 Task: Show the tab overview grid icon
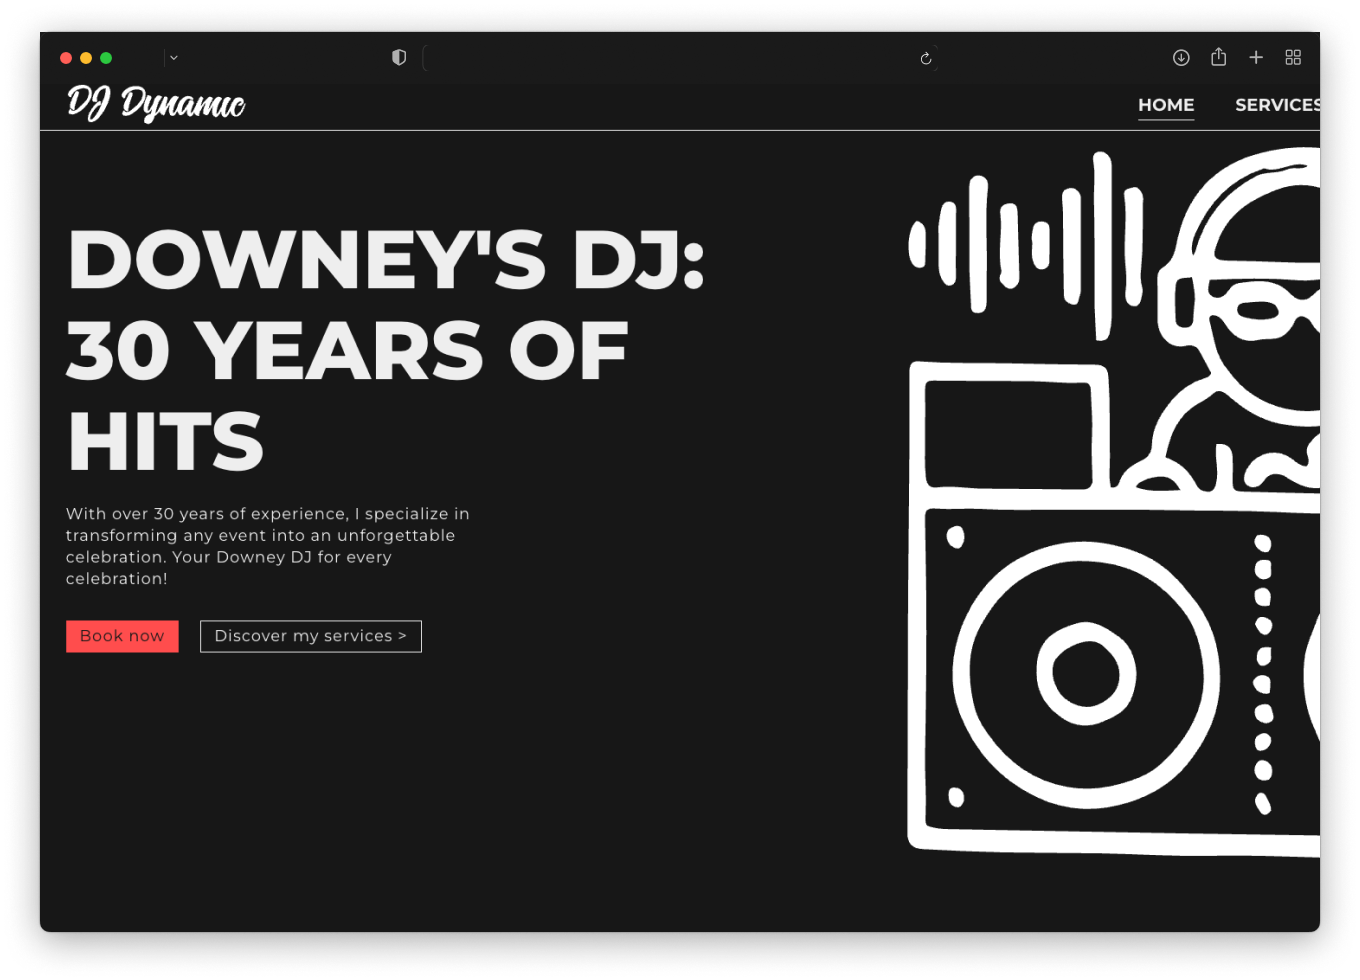coord(1293,58)
